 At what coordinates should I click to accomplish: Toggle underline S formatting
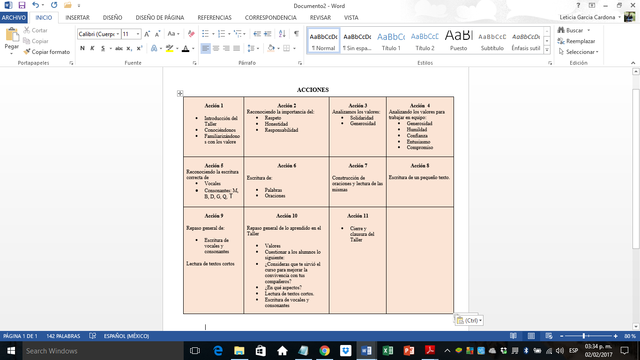103,48
